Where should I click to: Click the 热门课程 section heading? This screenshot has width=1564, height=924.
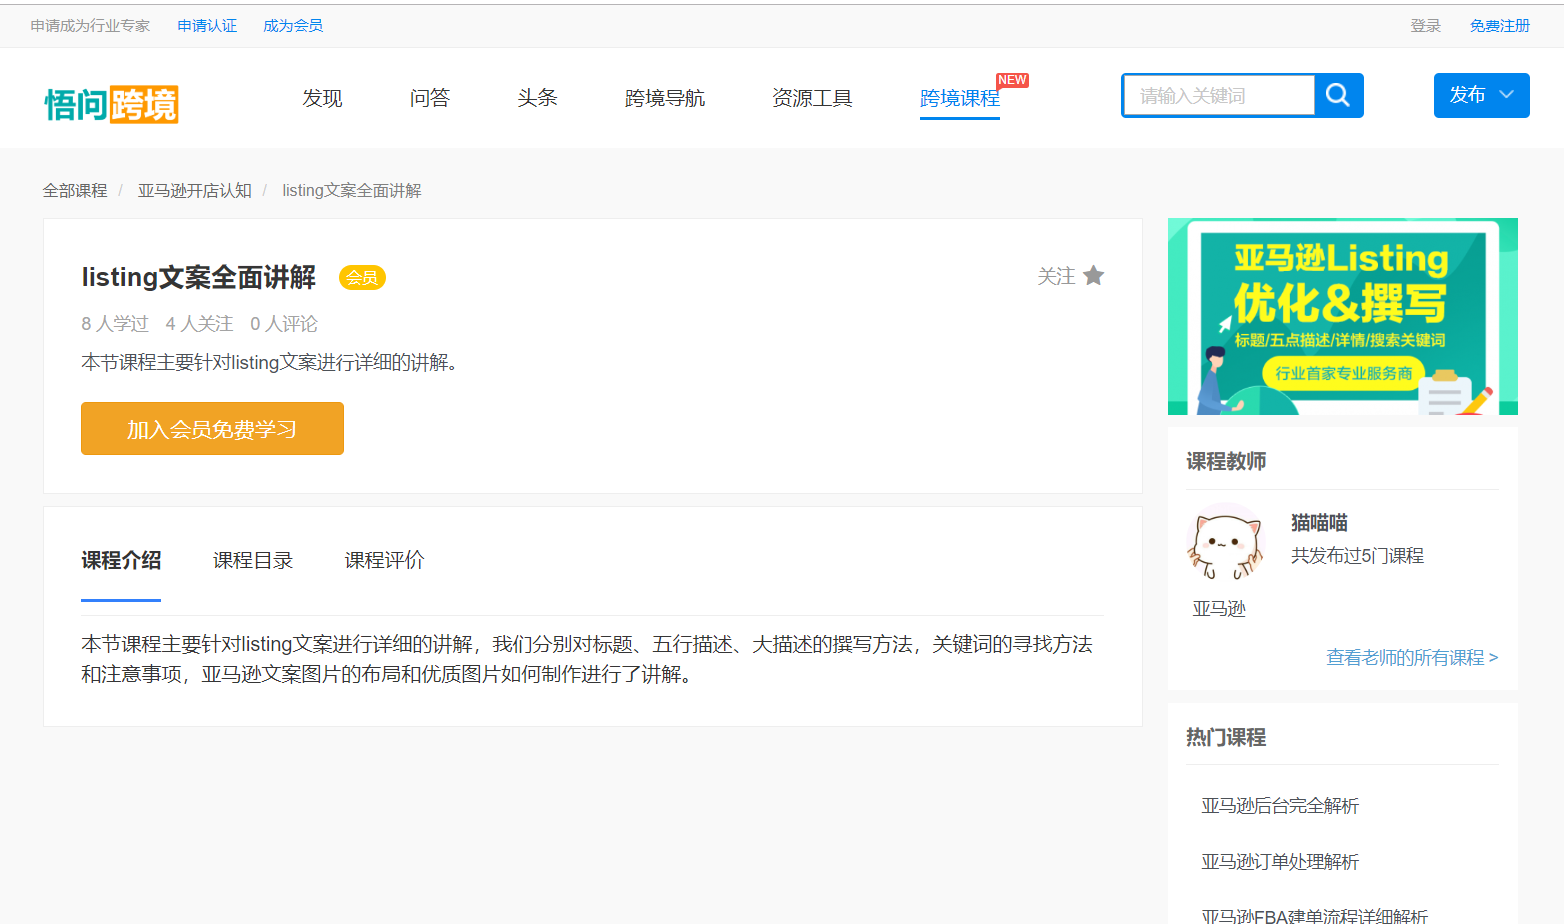click(1226, 737)
